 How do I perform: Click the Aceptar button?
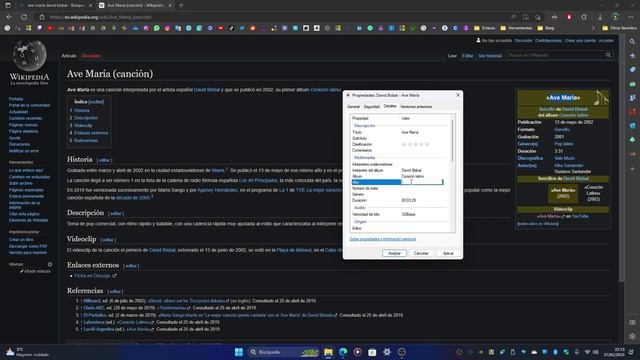click(394, 253)
